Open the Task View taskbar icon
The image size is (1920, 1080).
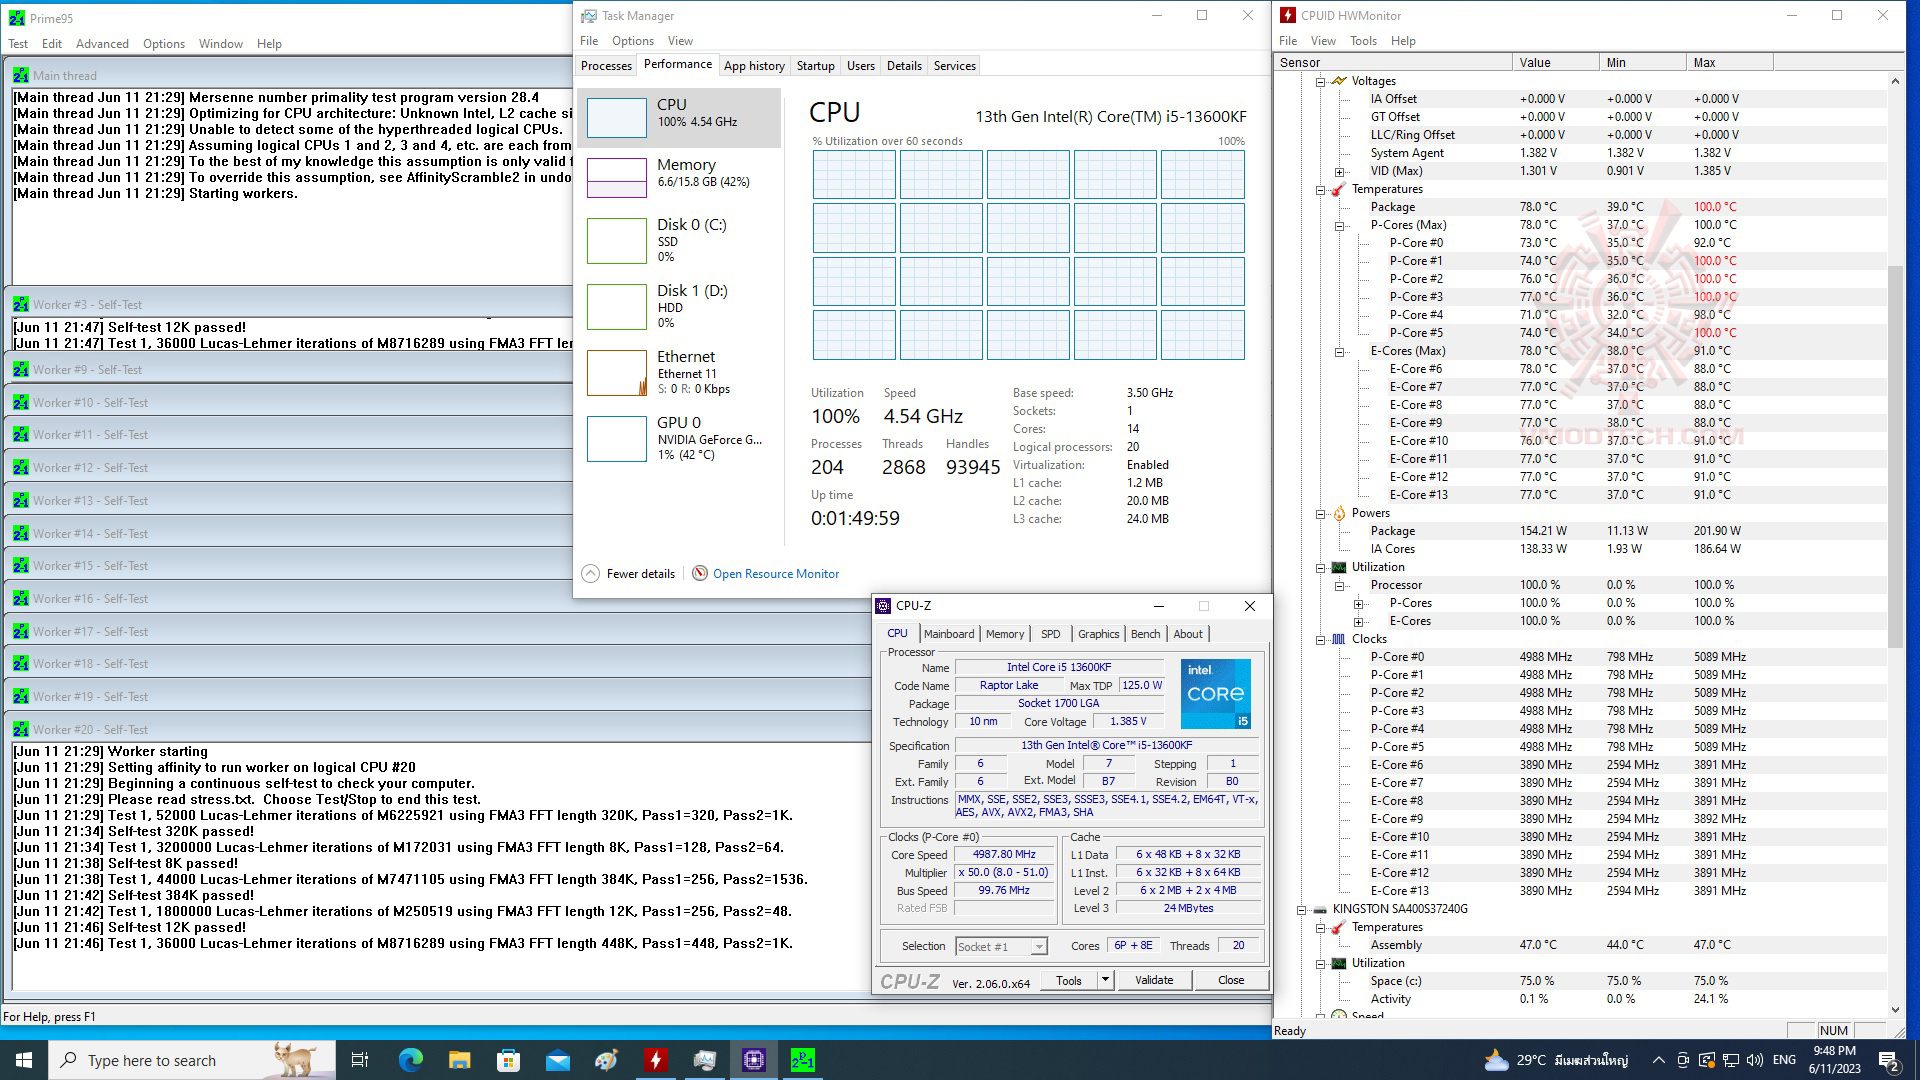click(360, 1060)
